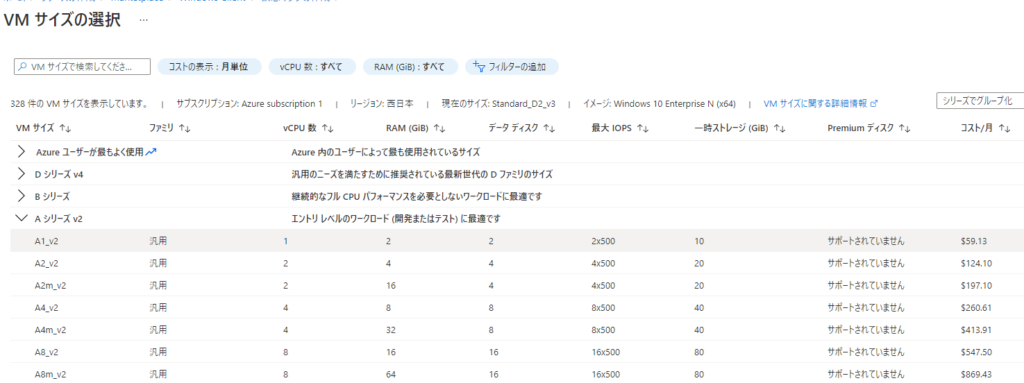Open RAM (GiB) : すべて filter

[x=409, y=67]
